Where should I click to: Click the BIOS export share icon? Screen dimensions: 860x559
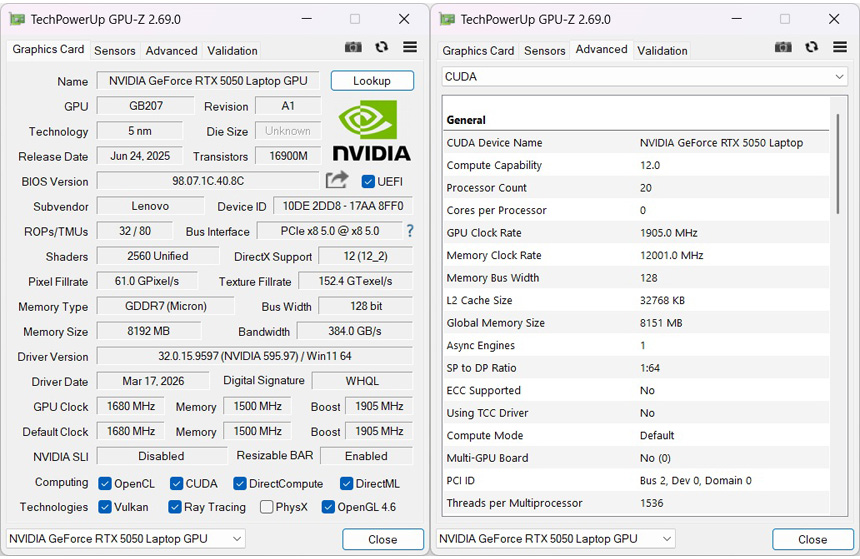[337, 180]
